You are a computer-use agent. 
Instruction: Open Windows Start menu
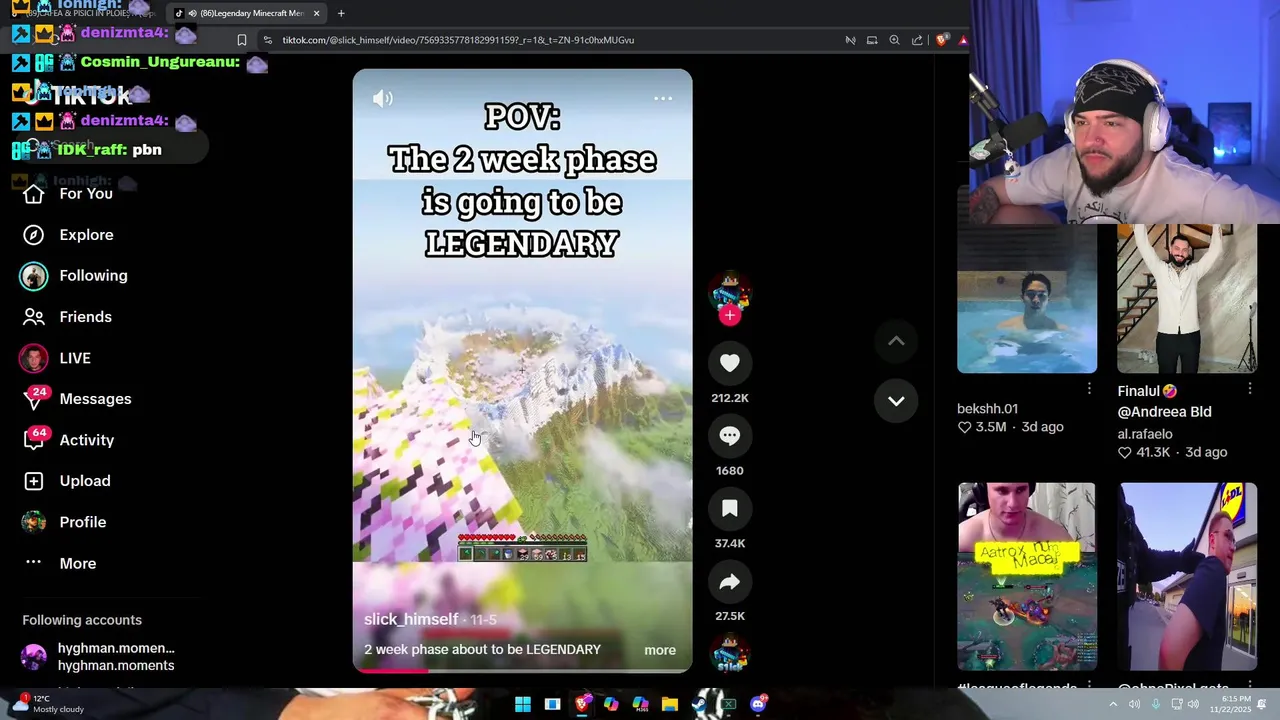pos(522,704)
